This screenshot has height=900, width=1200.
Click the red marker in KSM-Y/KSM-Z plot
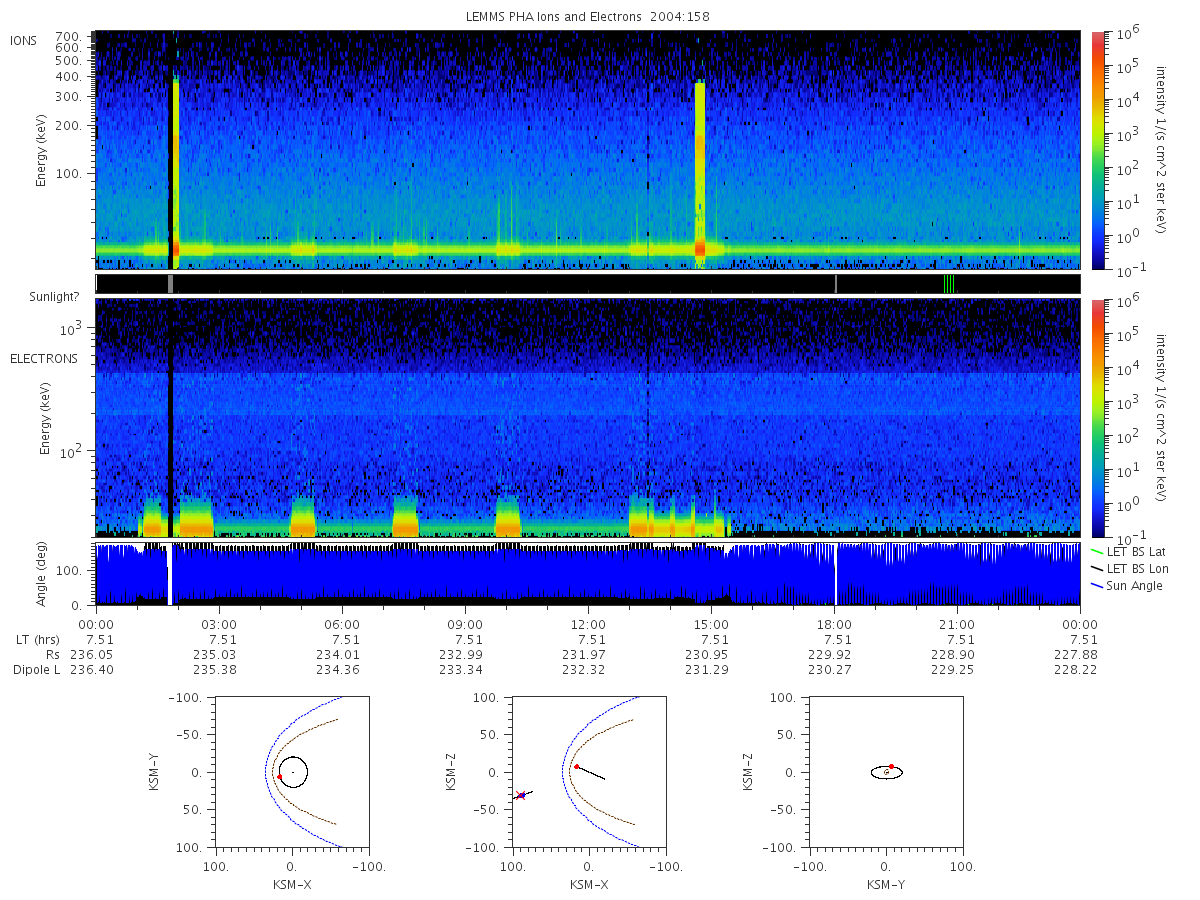[891, 766]
